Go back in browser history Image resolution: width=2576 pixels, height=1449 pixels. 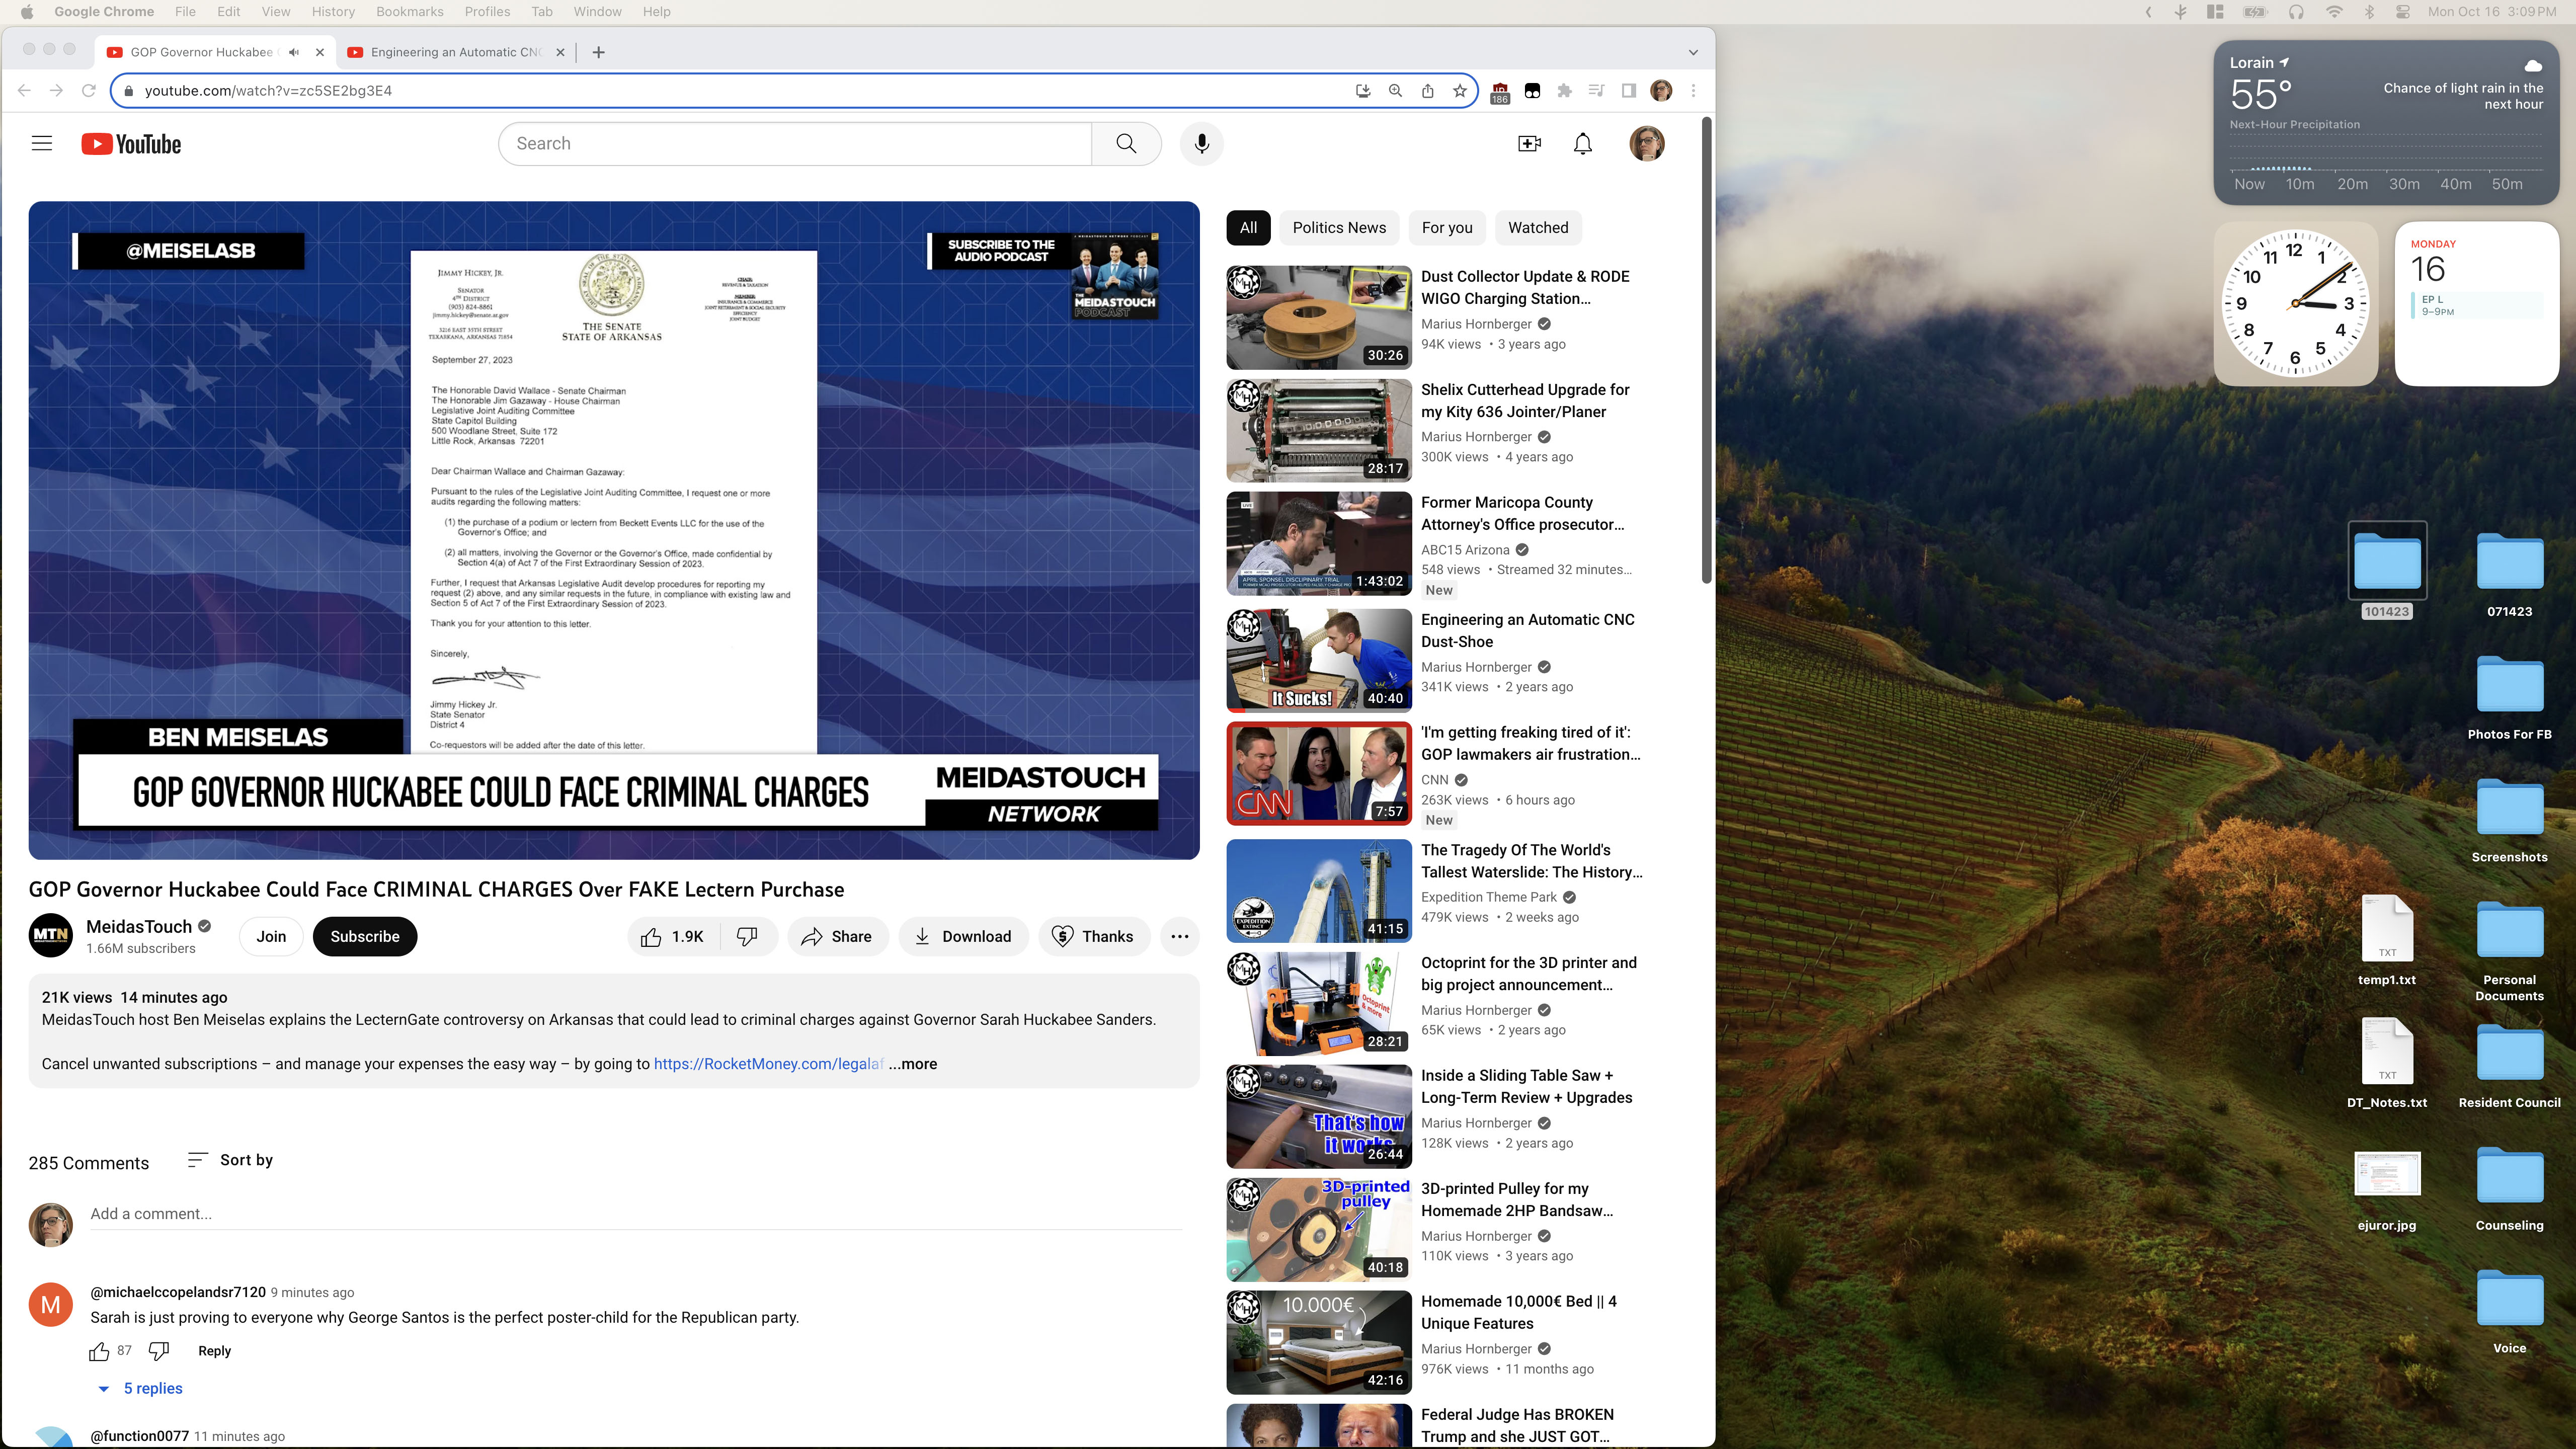click(x=24, y=91)
